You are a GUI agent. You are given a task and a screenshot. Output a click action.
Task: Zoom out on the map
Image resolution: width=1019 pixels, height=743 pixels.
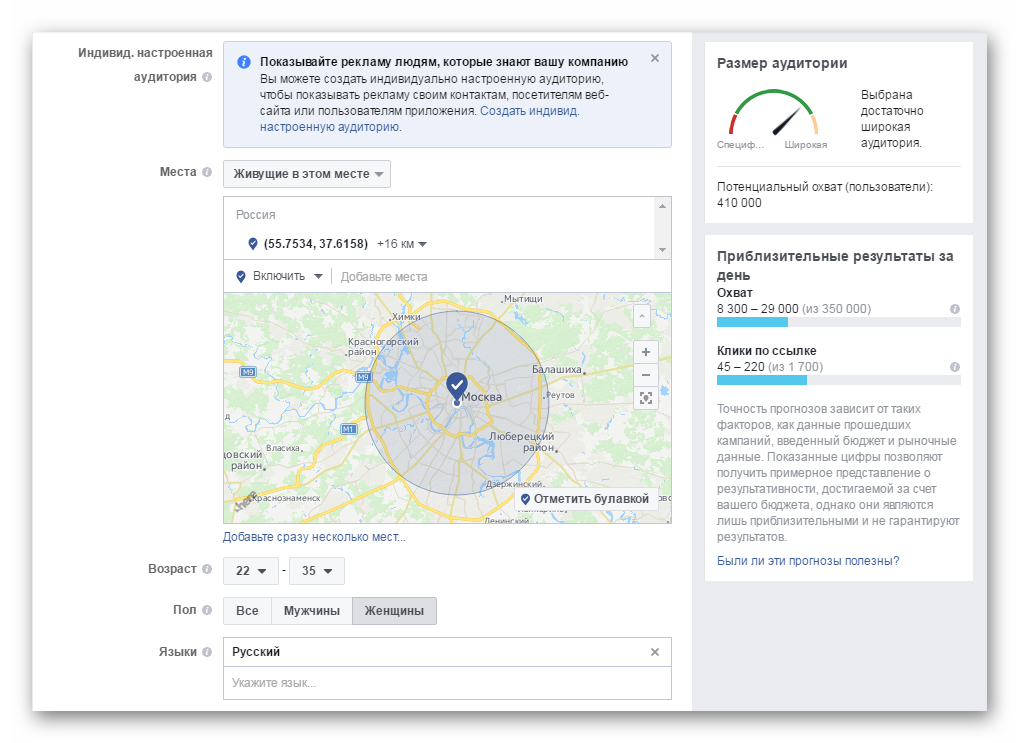[645, 375]
